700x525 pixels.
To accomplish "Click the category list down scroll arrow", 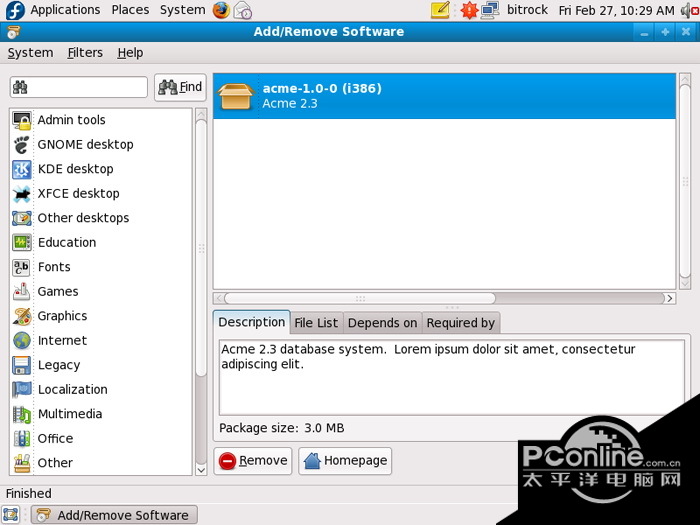I will click(x=201, y=470).
